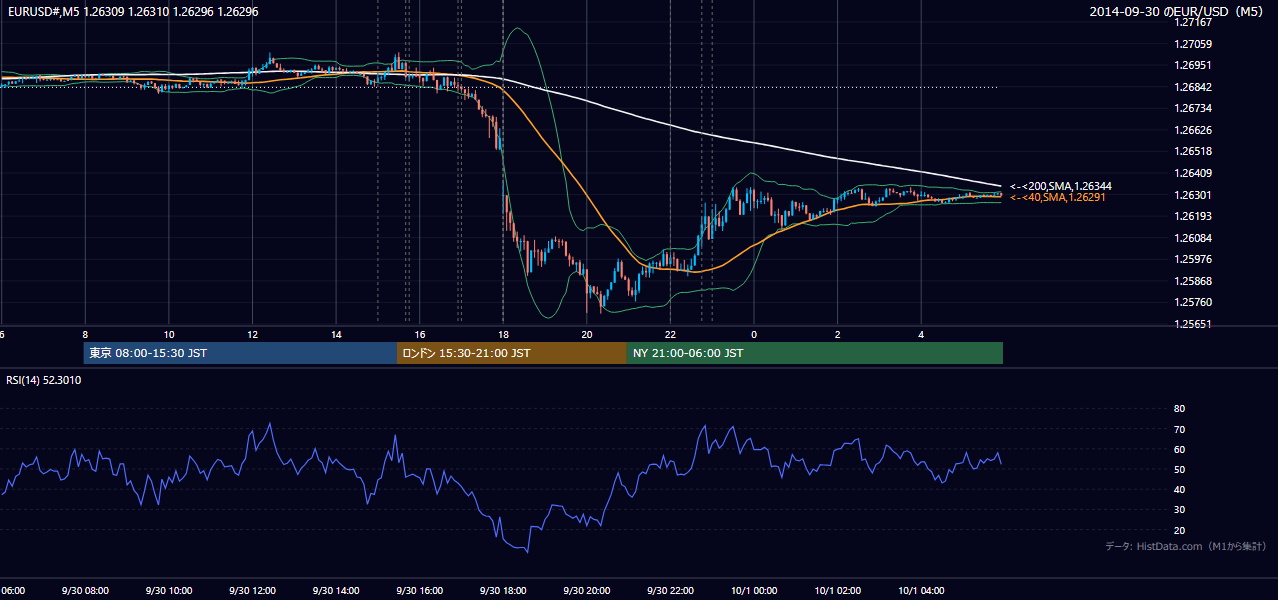
Task: Click the 10/1 02:00 time axis label
Action: click(x=837, y=591)
